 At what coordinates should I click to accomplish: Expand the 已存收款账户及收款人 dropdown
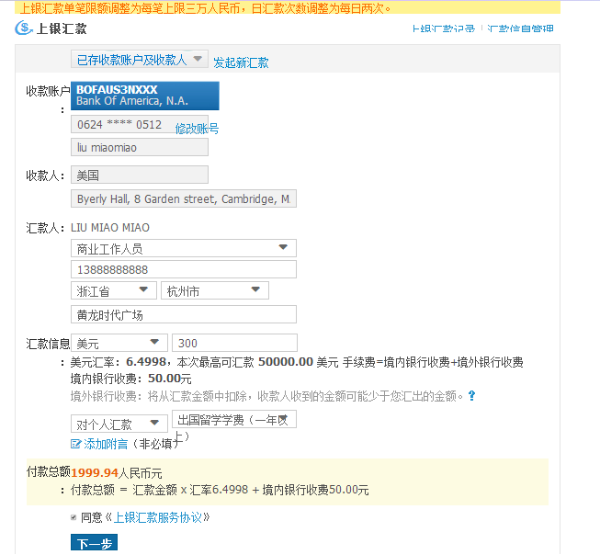142,60
